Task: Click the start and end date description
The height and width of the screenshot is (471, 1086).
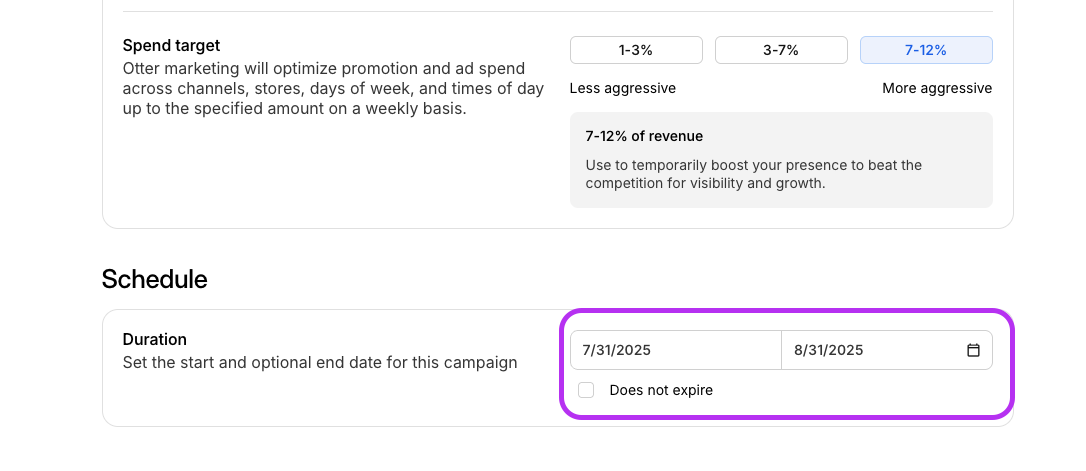Action: [x=320, y=362]
